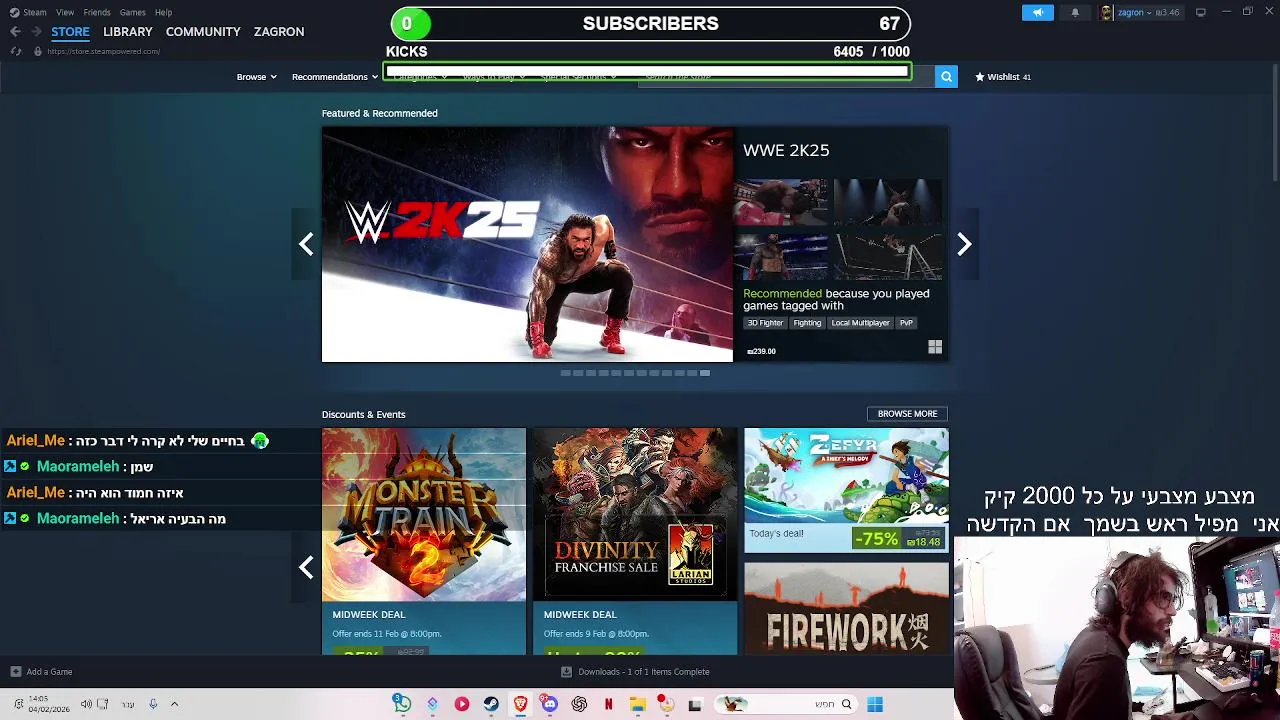Show previous Discounts & Events items
Viewport: 1280px width, 720px height.
click(306, 568)
